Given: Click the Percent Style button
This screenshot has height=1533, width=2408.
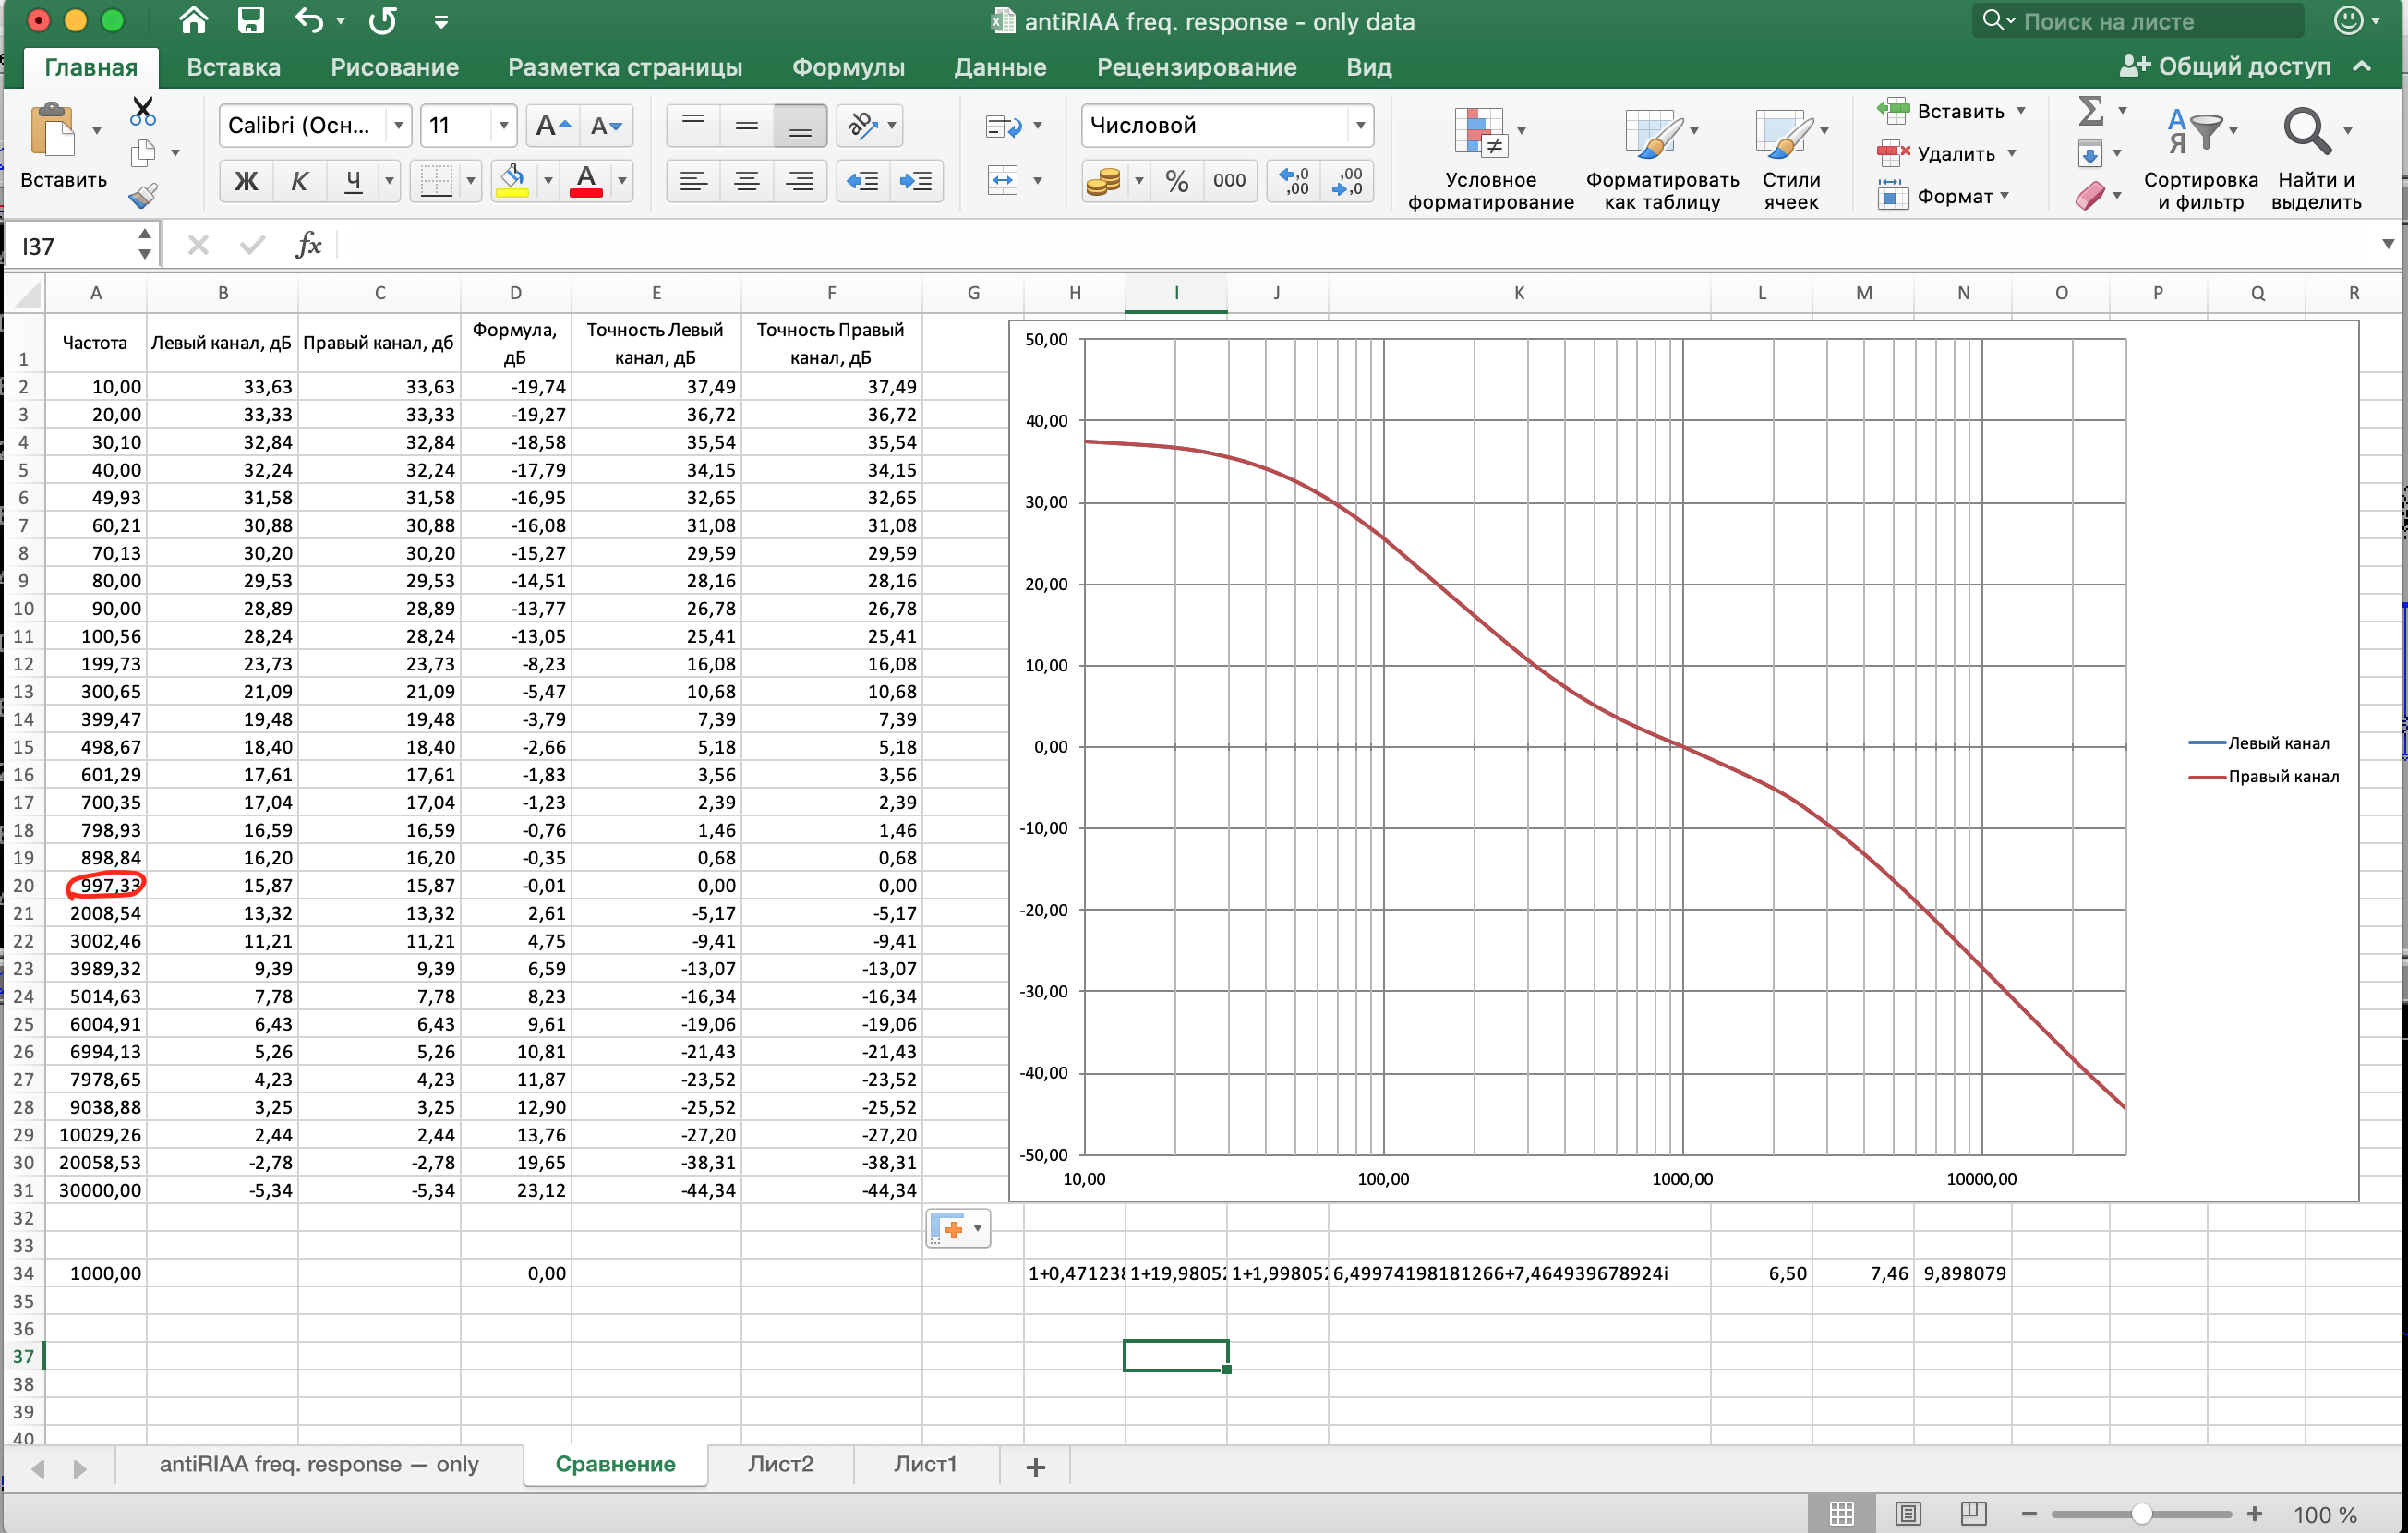Looking at the screenshot, I should click(x=1177, y=181).
